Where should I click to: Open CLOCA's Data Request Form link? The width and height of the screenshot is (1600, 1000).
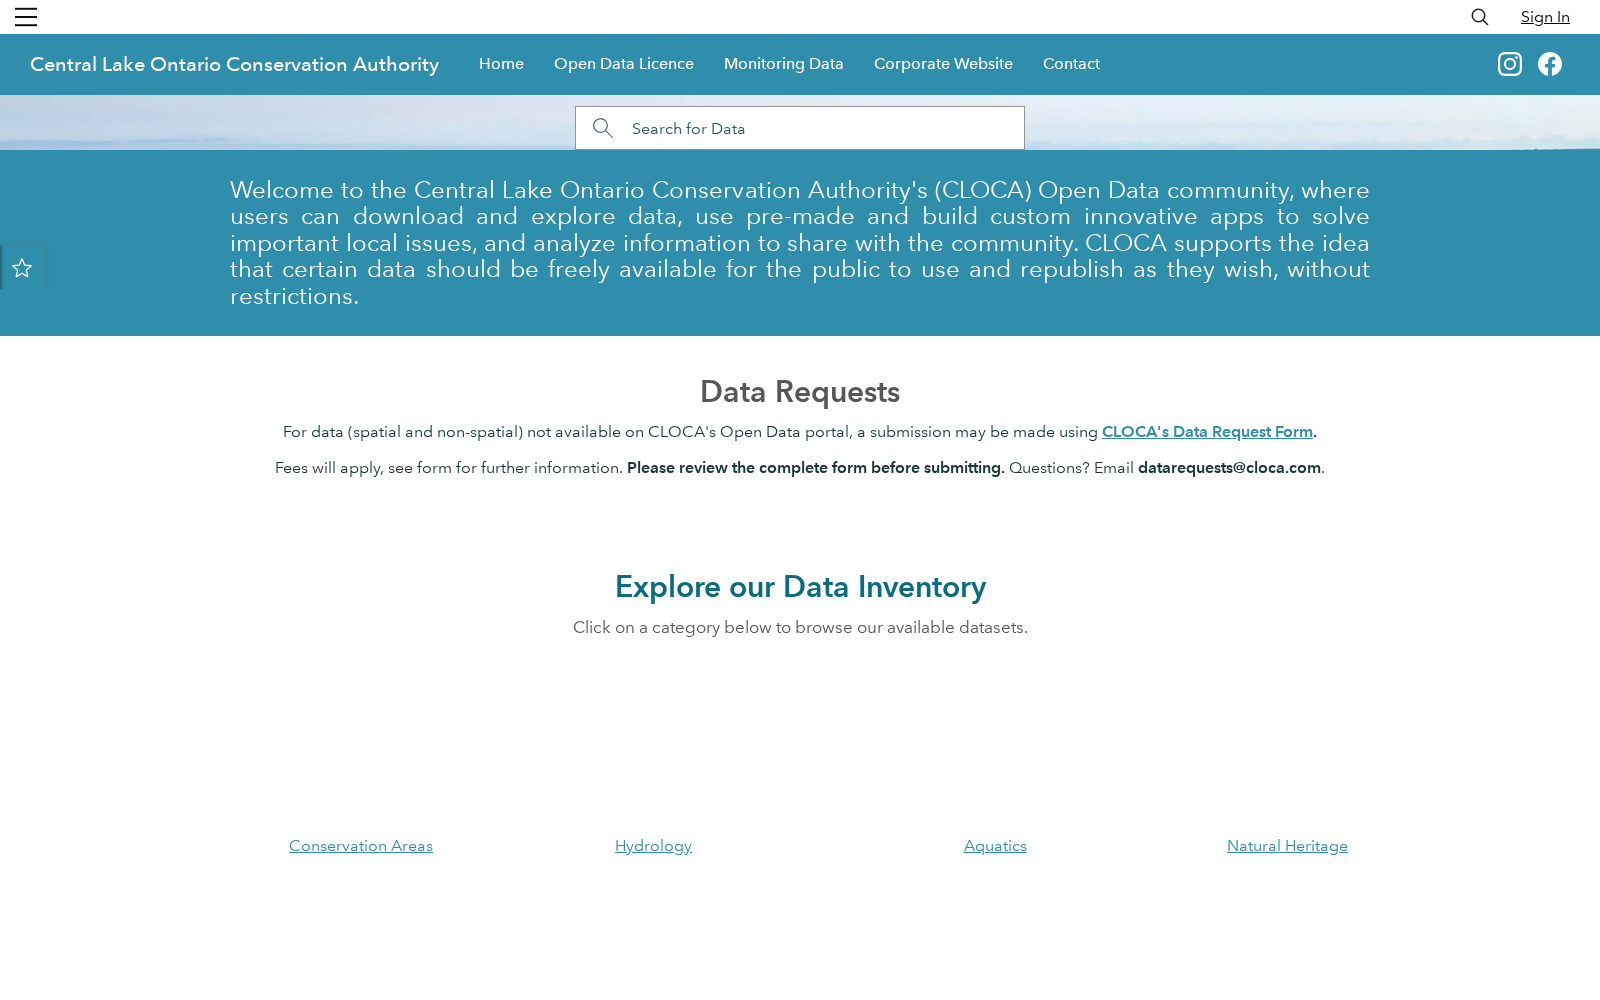click(1207, 432)
